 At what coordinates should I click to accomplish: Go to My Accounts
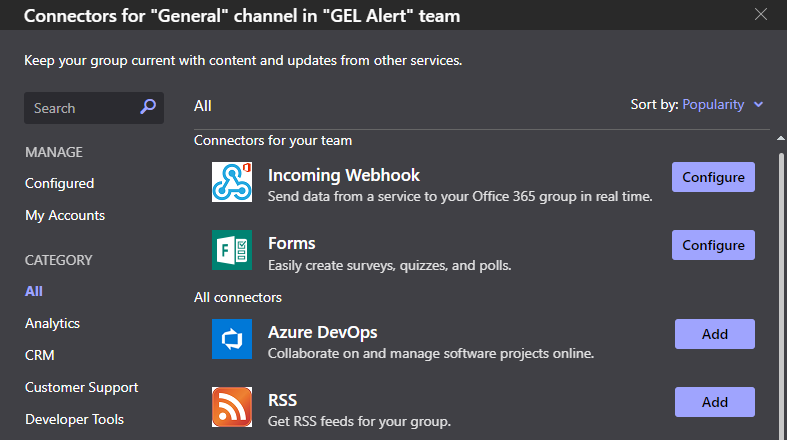click(x=65, y=215)
